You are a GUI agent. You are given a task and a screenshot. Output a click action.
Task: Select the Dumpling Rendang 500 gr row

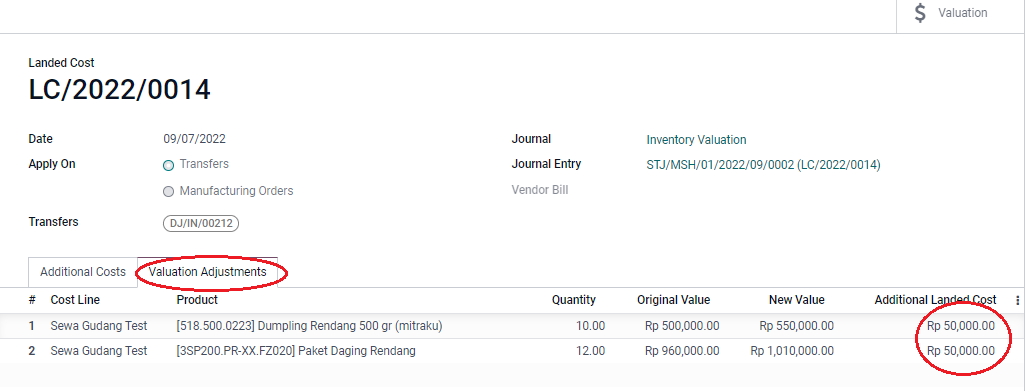point(512,326)
